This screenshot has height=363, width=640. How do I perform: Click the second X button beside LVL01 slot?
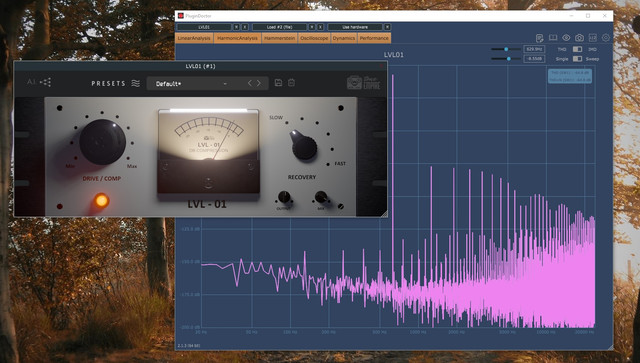pyautogui.click(x=244, y=27)
